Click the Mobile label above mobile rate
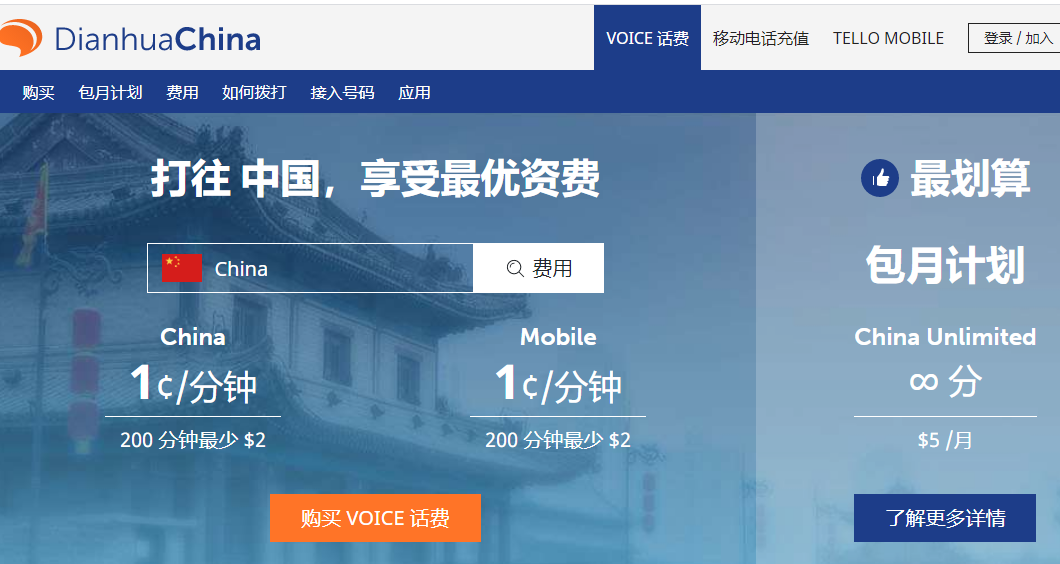 (x=558, y=337)
